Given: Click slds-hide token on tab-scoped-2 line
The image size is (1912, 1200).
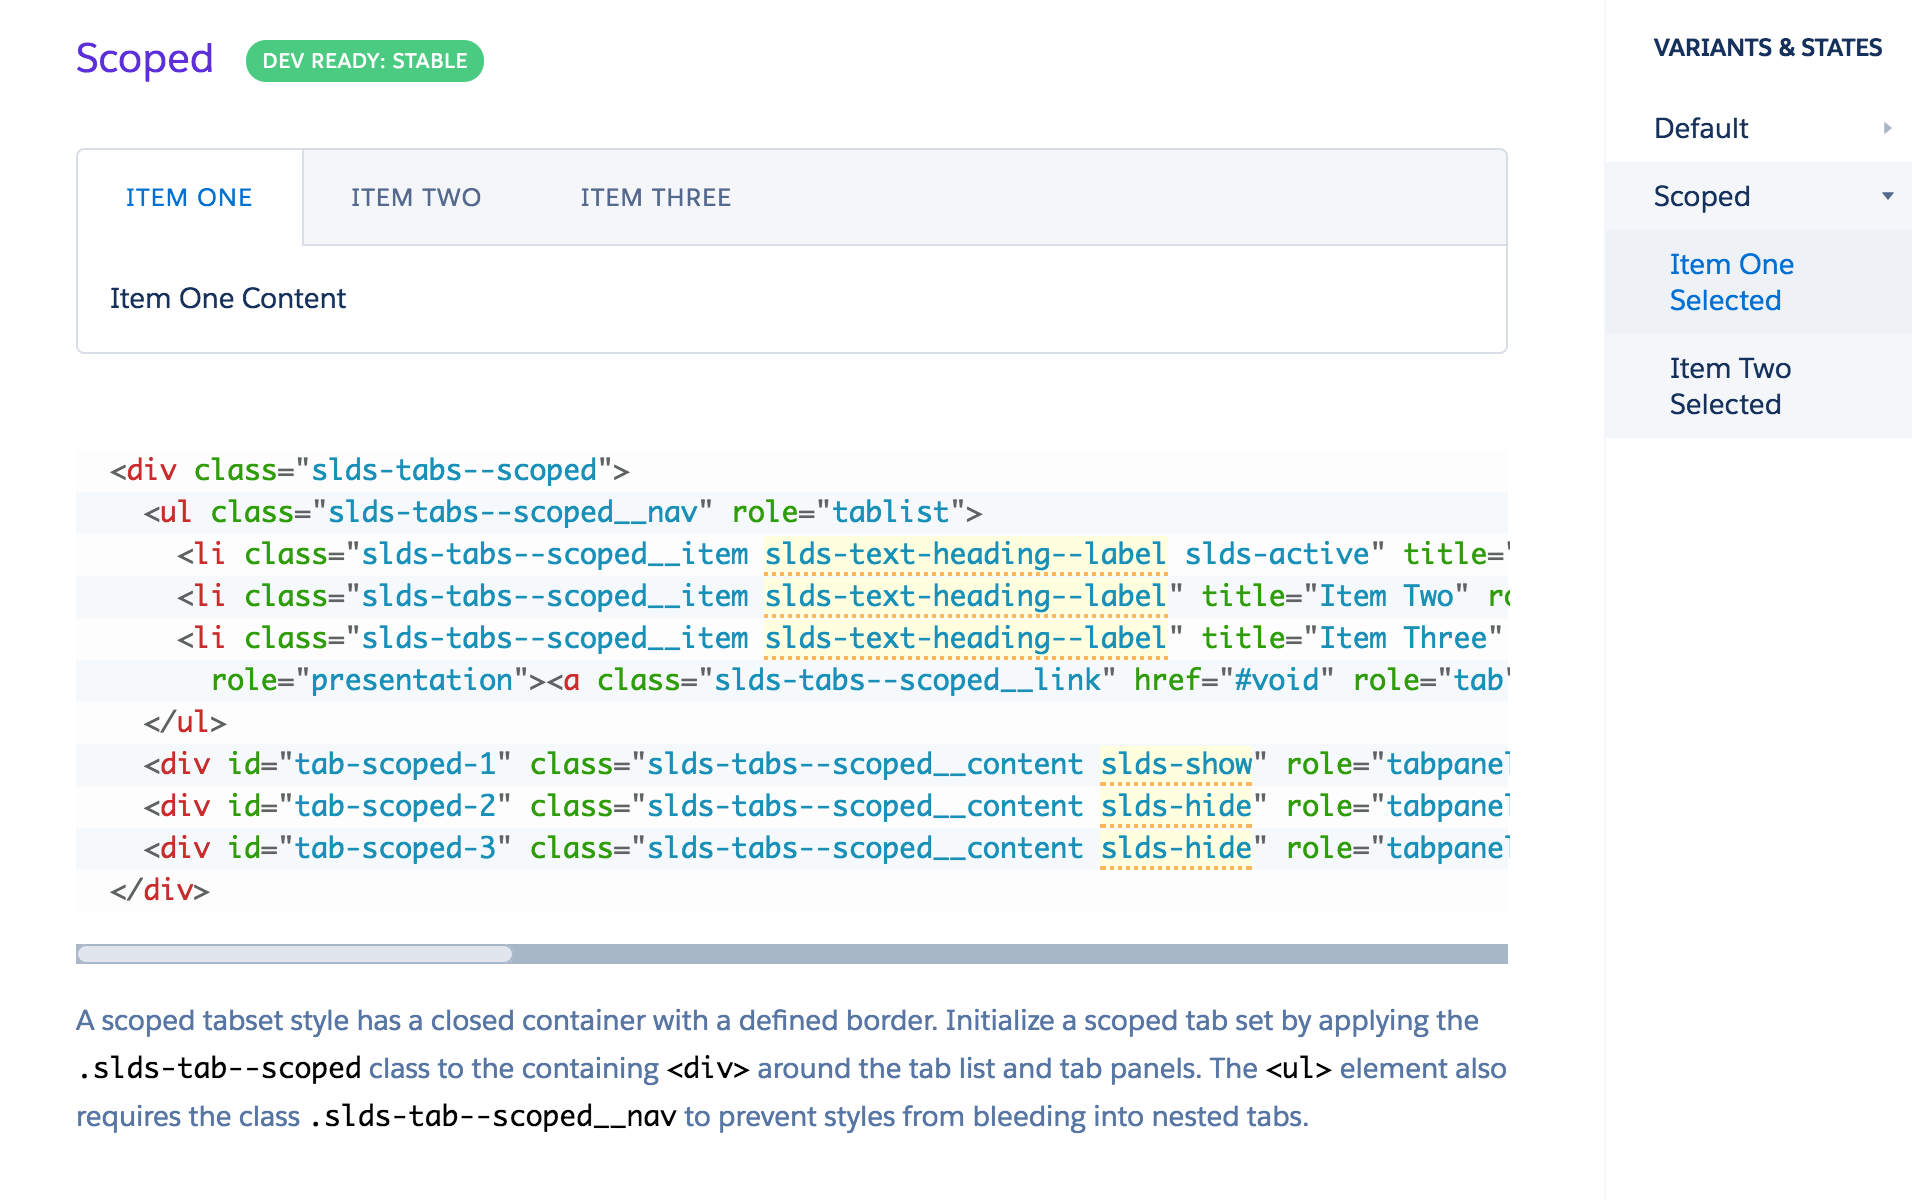Looking at the screenshot, I should pyautogui.click(x=1176, y=806).
